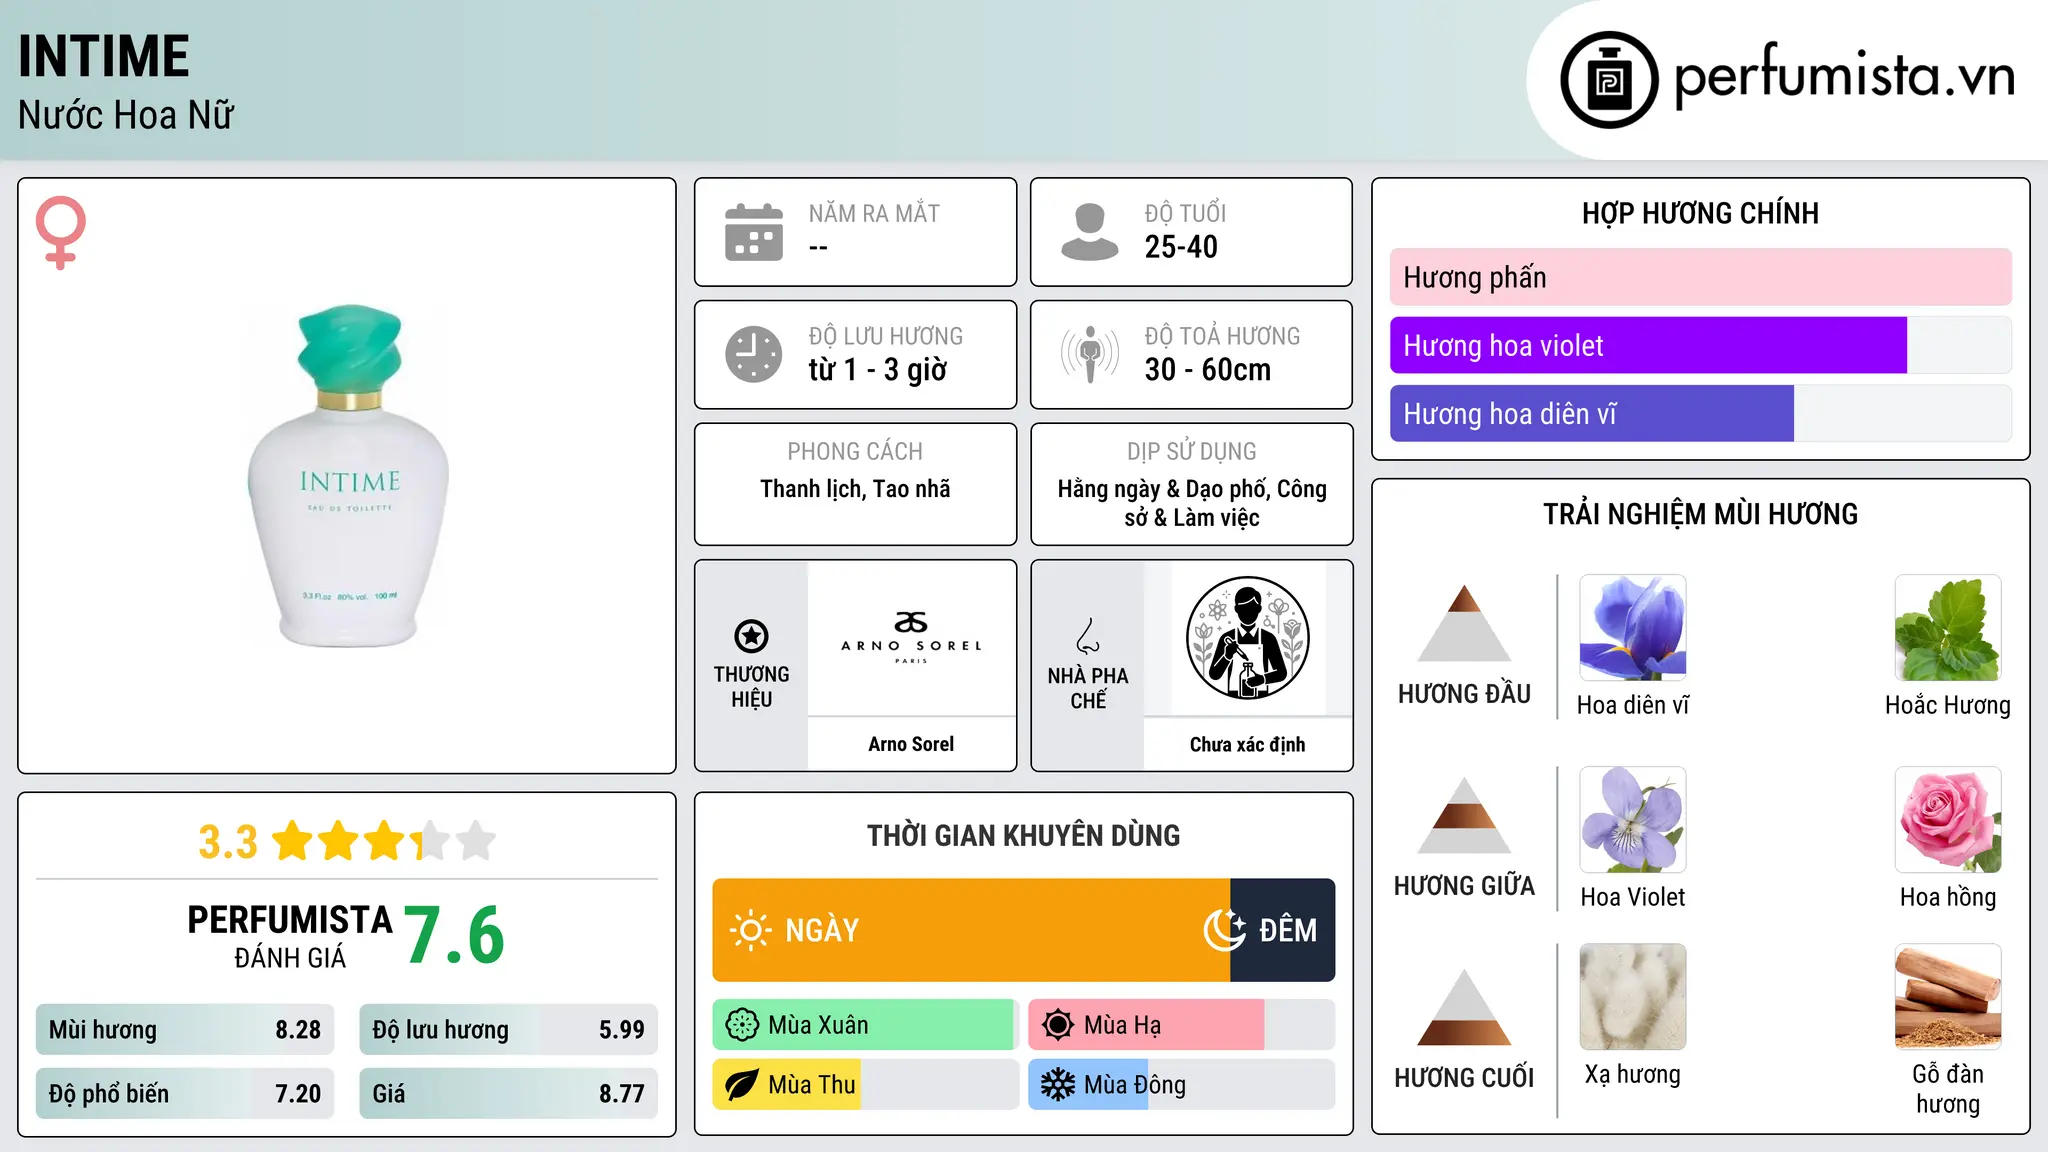
Task: Click the Hoa Violet note label
Action: click(1633, 897)
